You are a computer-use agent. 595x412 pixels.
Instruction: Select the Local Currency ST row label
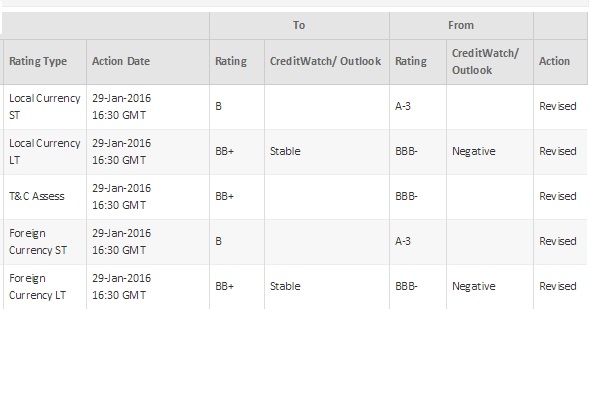45,107
